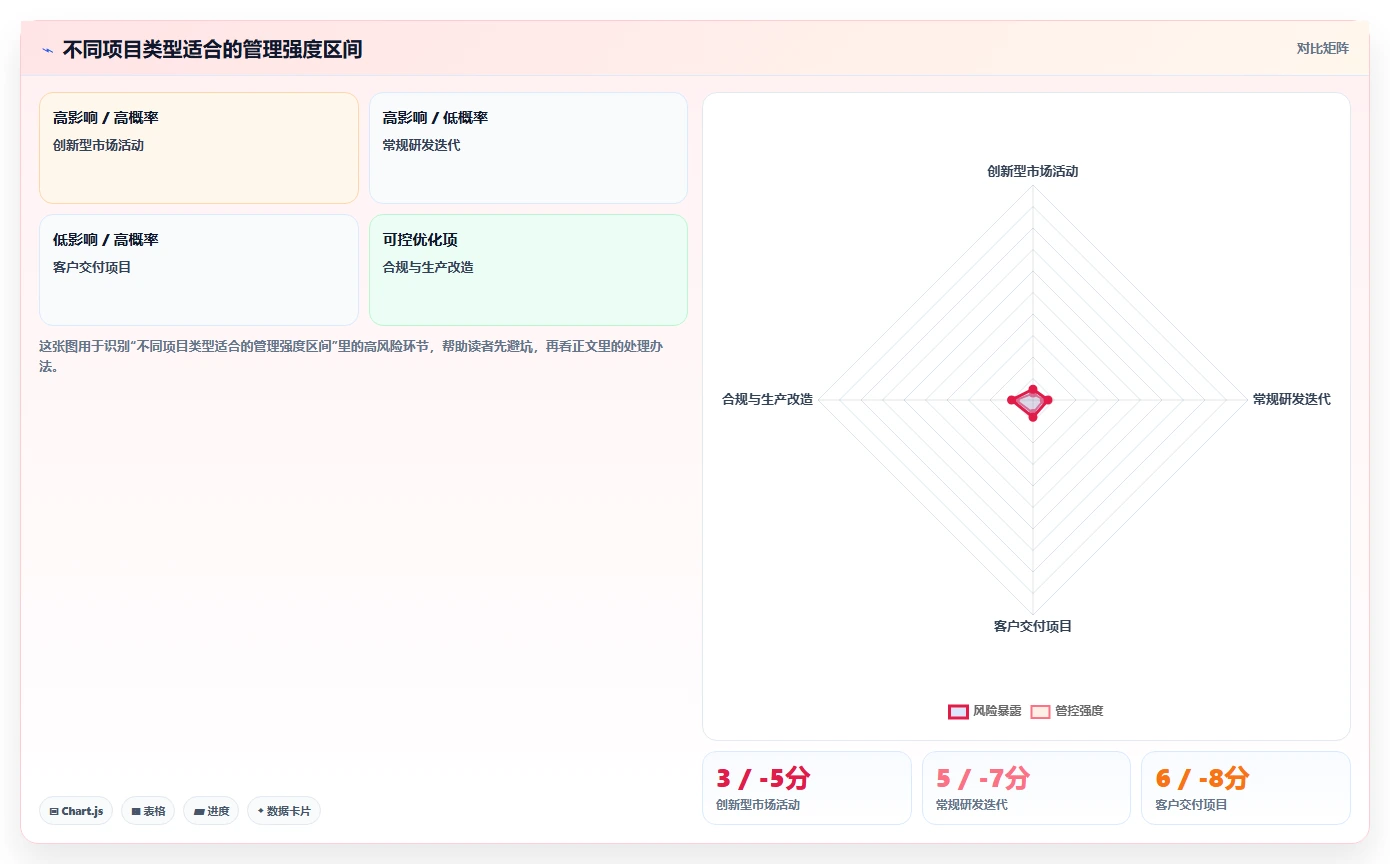
Task: Click the 5 / -7分 score card
Action: tap(1026, 788)
